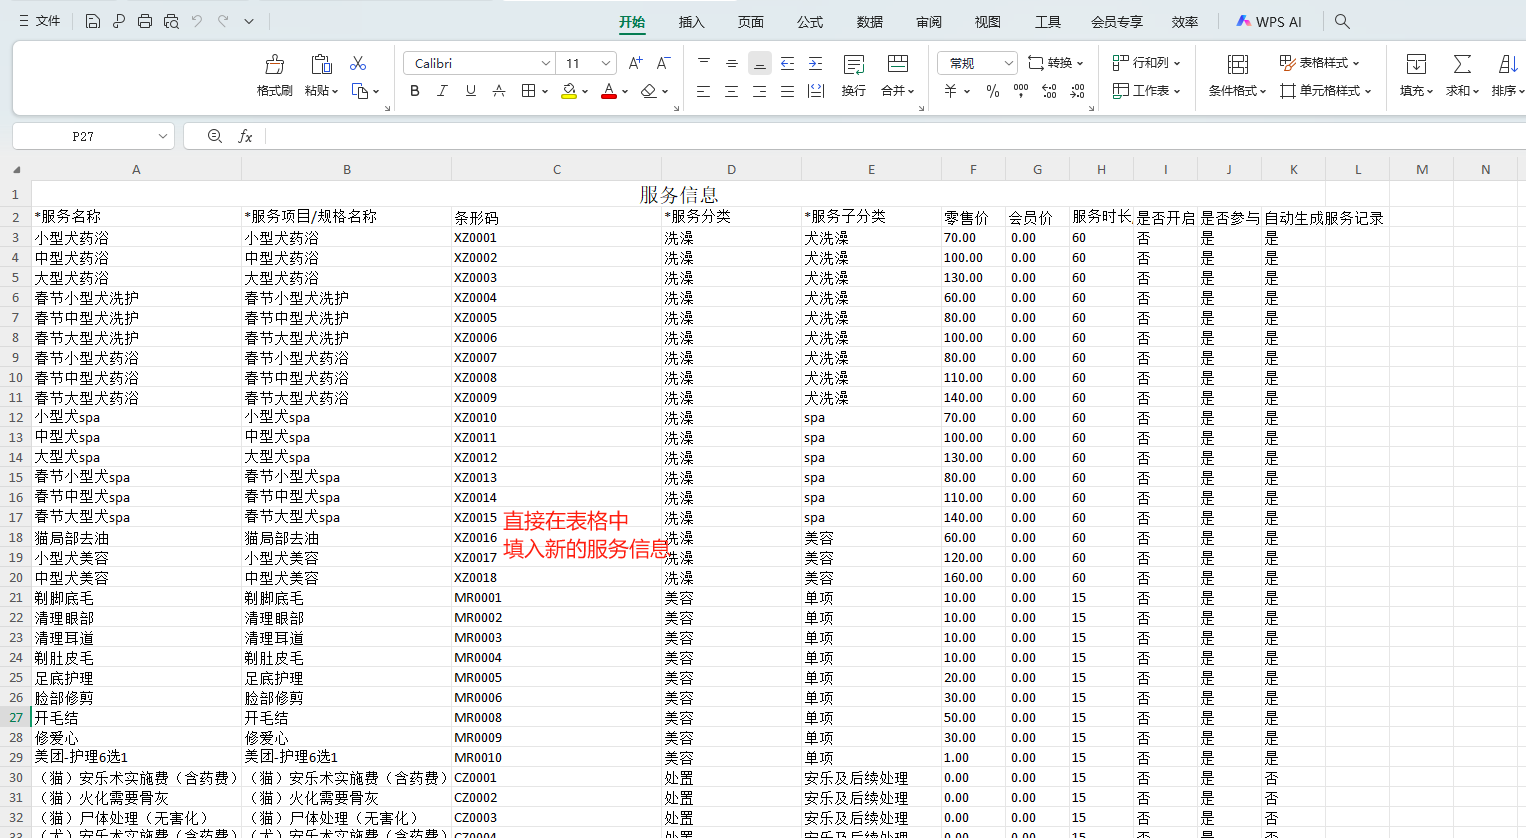Click the Merge cells (合并) icon

[898, 64]
